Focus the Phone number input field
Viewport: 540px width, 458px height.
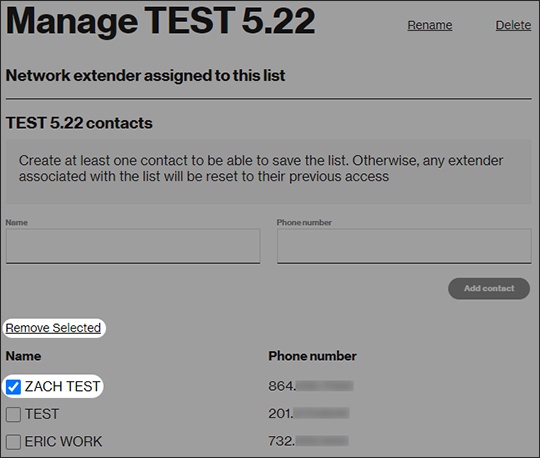click(404, 246)
